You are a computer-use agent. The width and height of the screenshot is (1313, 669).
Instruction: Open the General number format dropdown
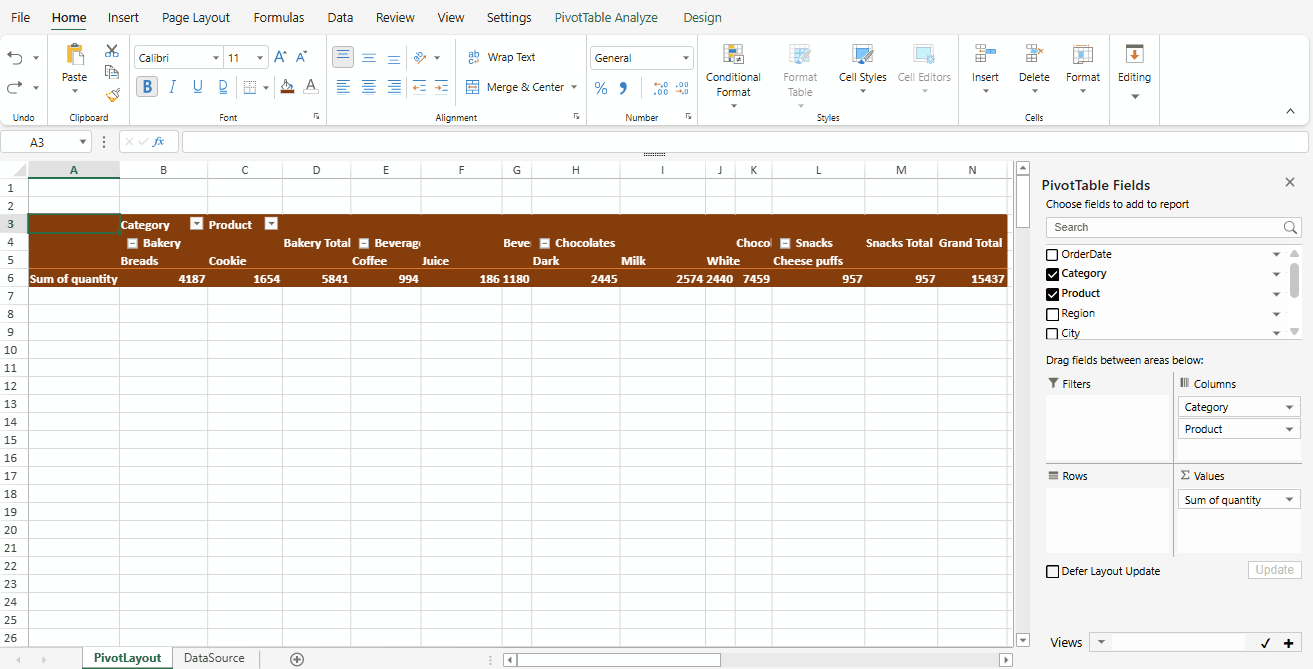click(685, 58)
